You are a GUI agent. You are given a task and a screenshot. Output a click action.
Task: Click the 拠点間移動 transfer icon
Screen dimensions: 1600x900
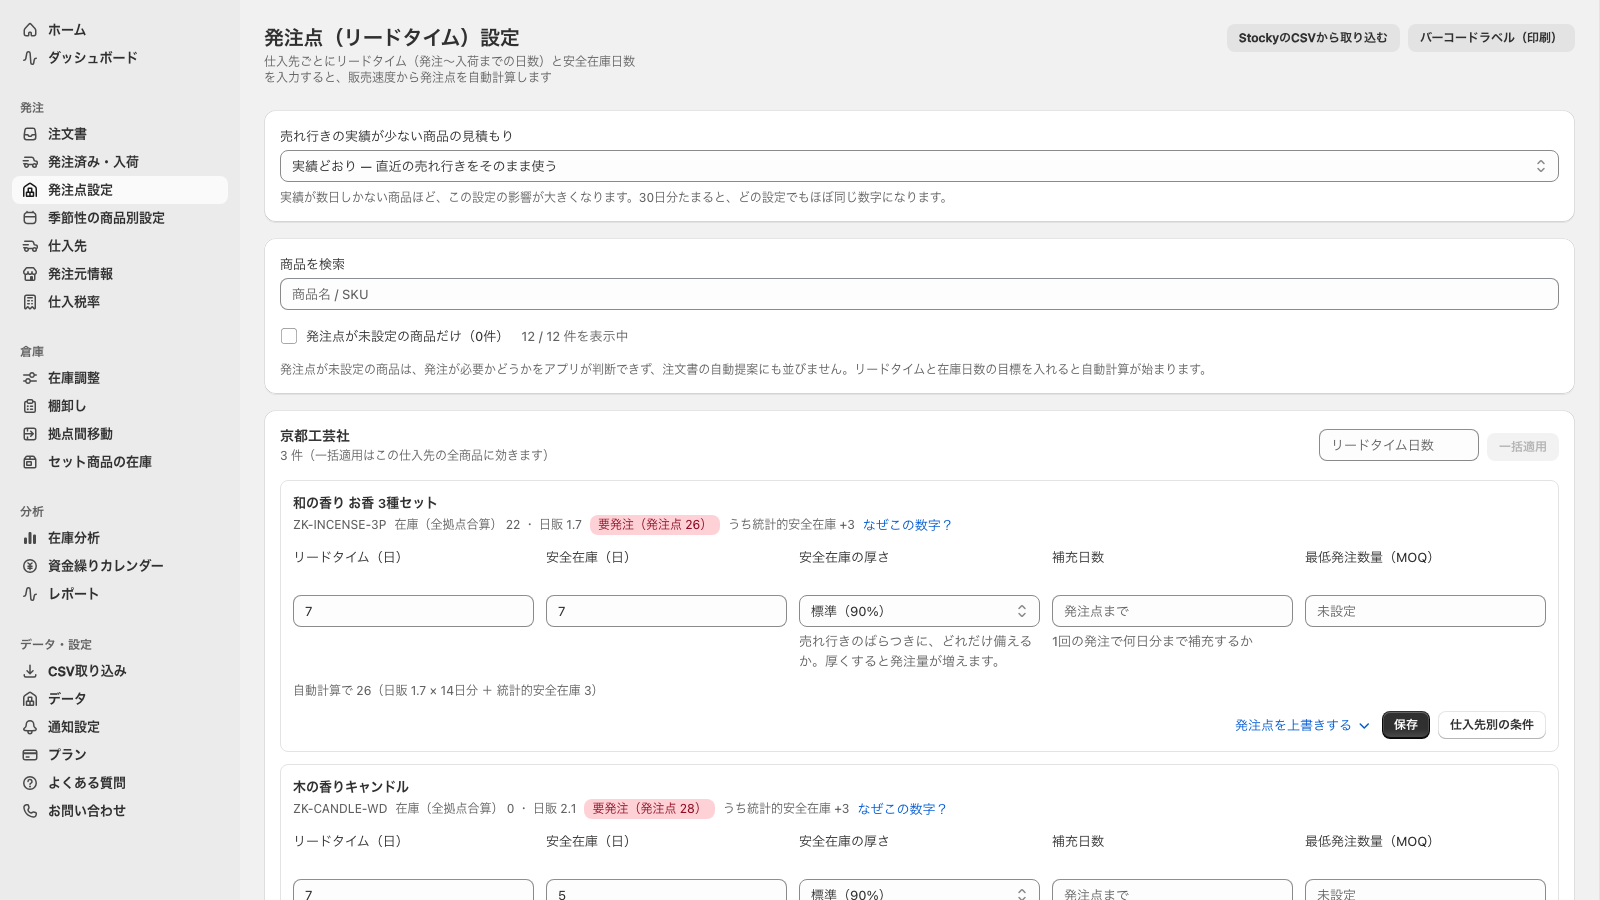[30, 434]
